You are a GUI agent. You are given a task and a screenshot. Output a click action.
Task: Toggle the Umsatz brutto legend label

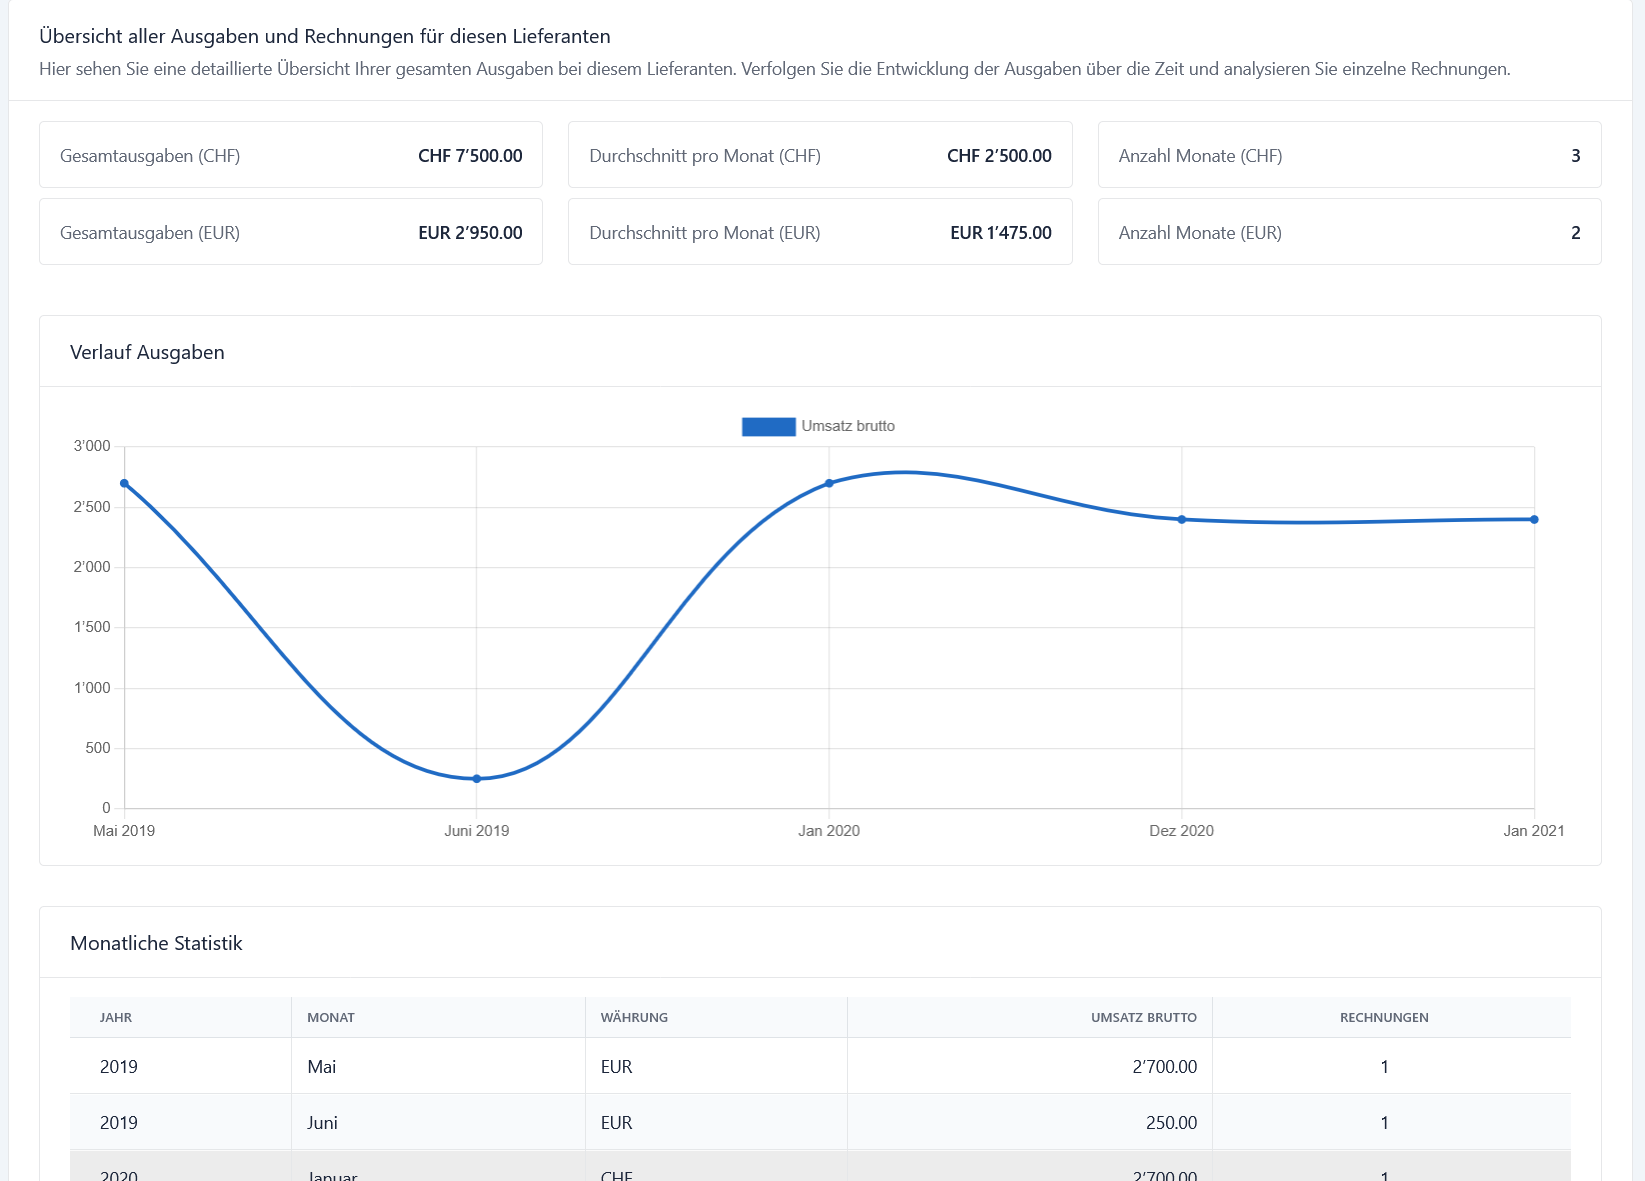[847, 426]
